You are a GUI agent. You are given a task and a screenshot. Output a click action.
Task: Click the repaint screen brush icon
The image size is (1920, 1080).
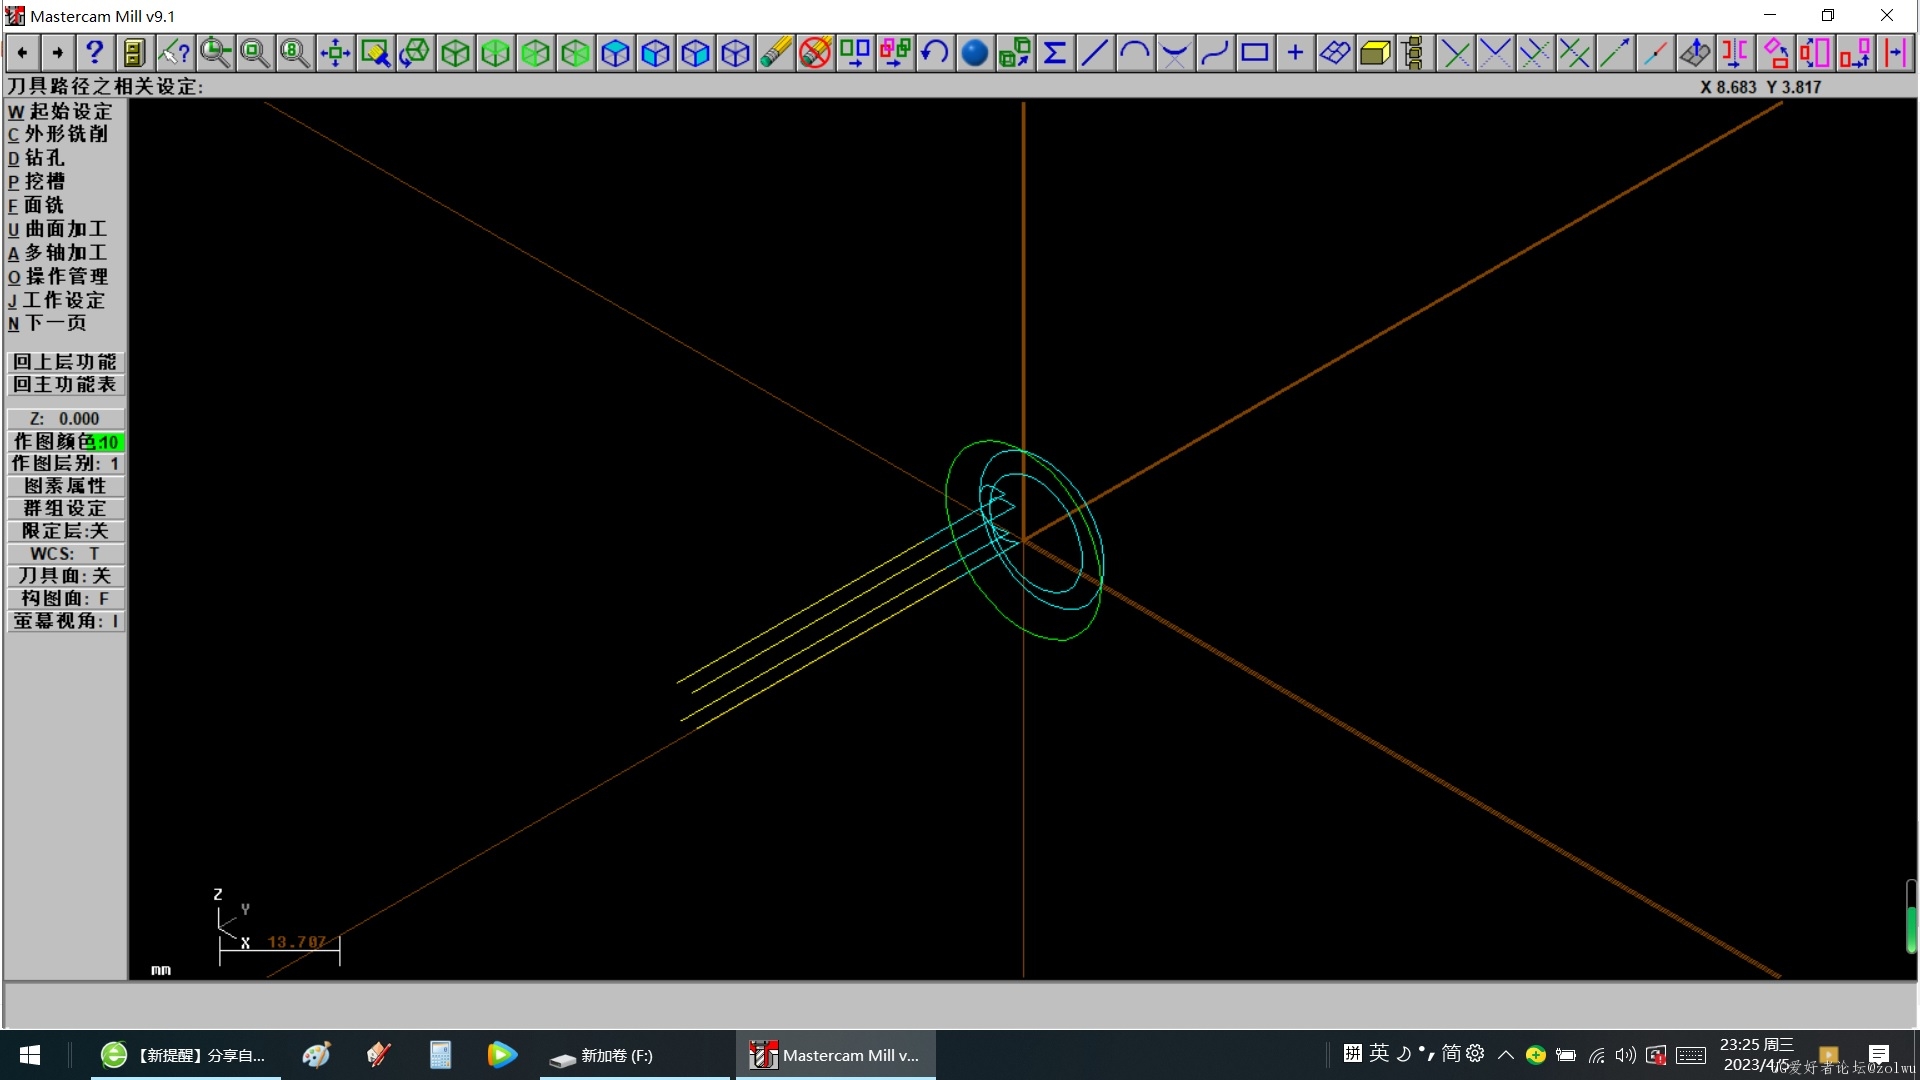coord(375,52)
